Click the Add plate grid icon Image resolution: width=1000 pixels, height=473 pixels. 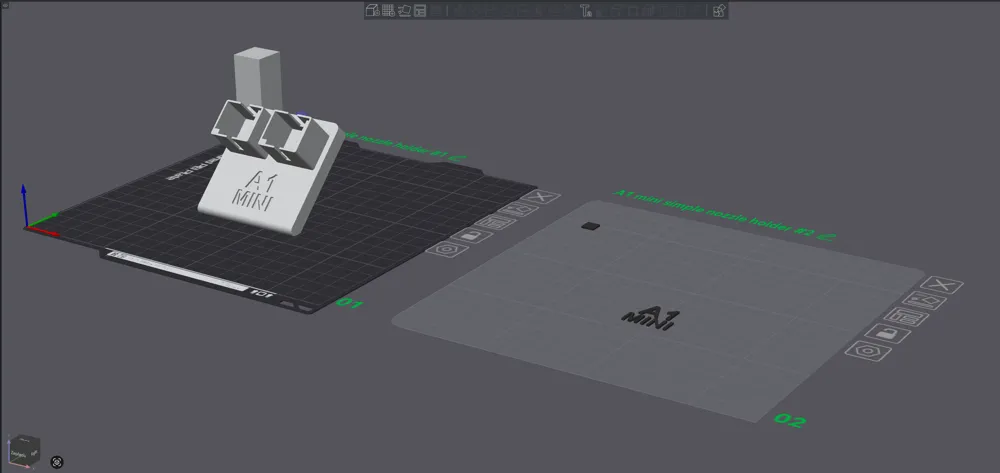click(x=388, y=10)
